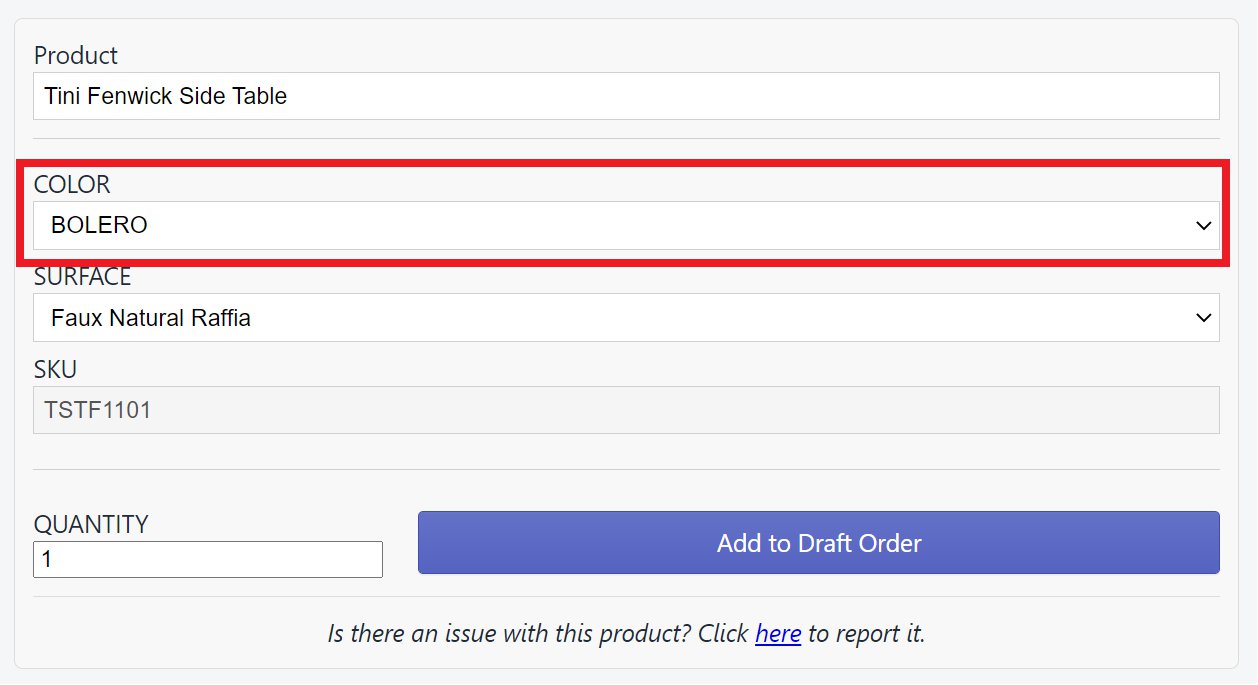Click the quantity value '1'
Screen dimensions: 1258x685
[47, 560]
